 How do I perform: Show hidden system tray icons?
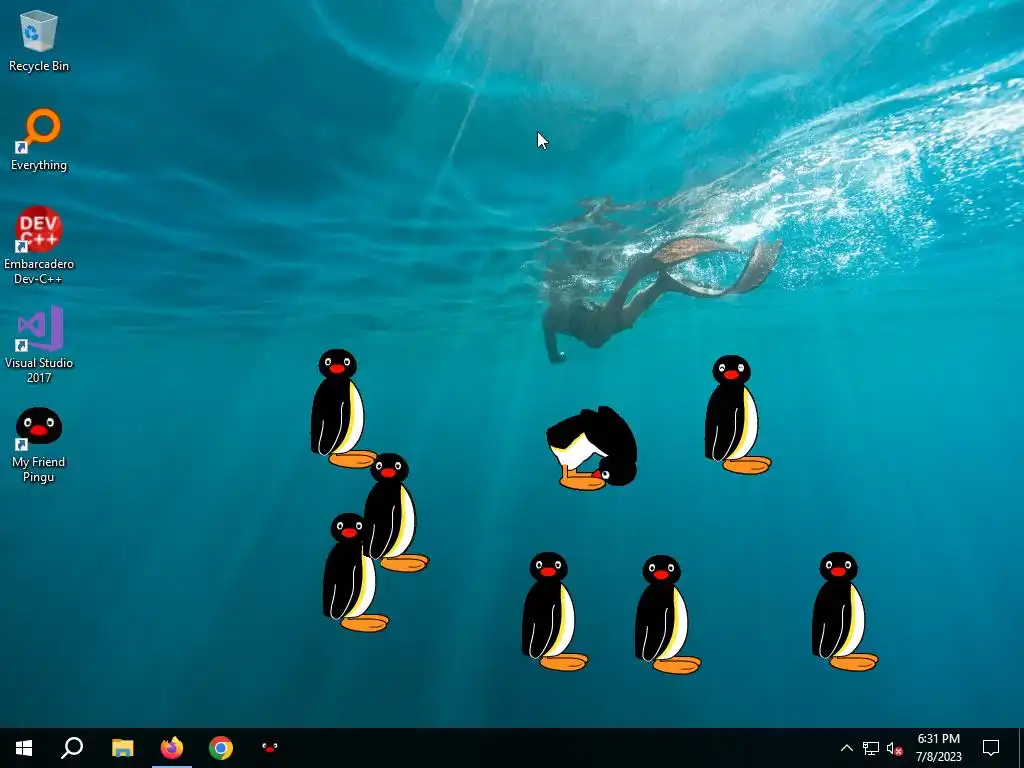[x=846, y=748]
